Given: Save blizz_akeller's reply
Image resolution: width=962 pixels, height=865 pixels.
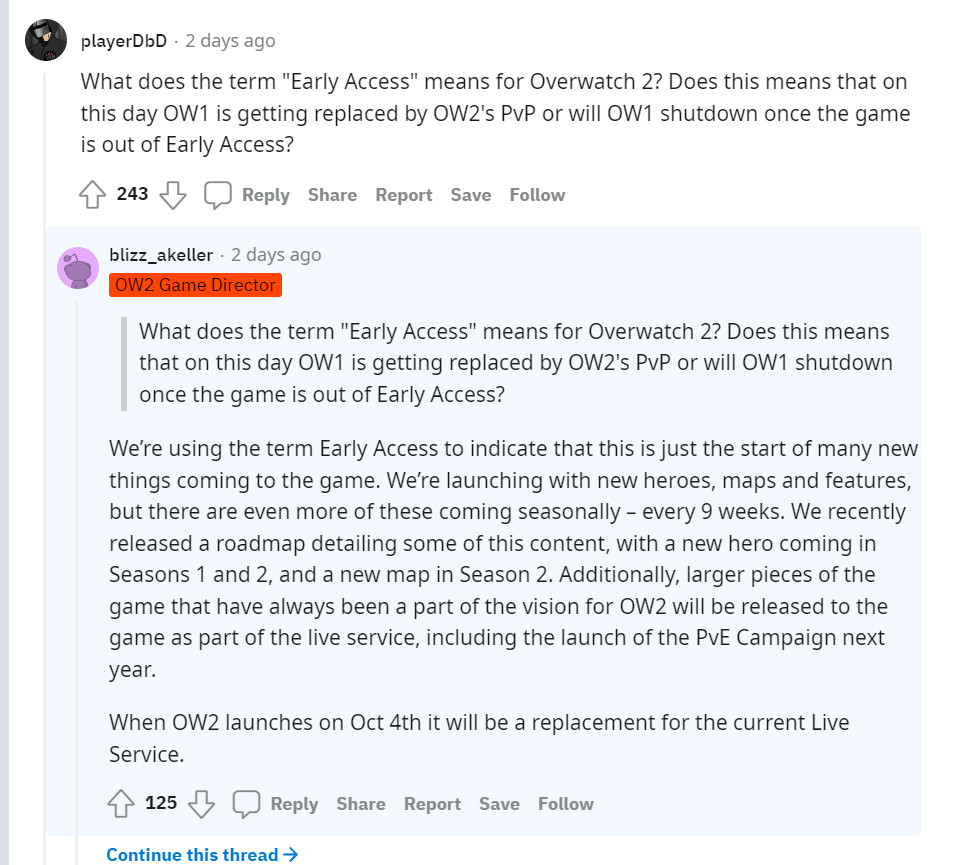Looking at the screenshot, I should [x=499, y=804].
